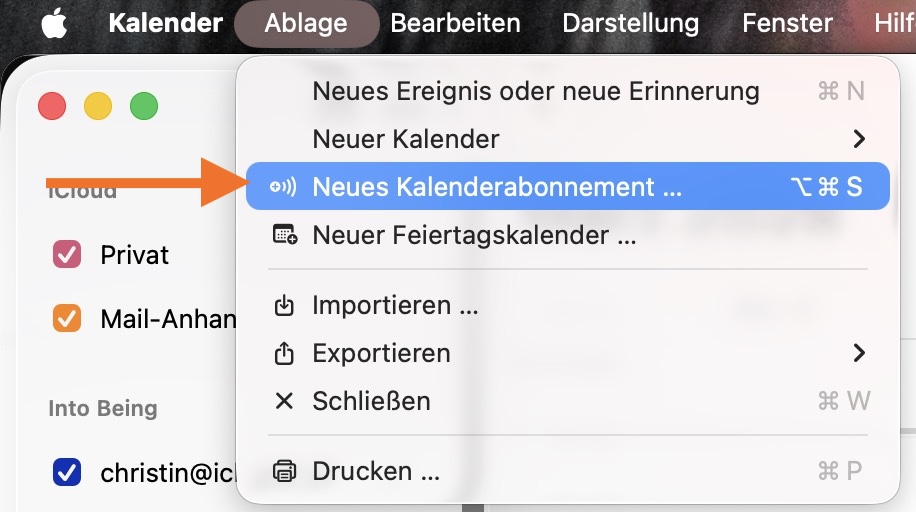Open the Fenster menu
916x512 pixels.
787,23
